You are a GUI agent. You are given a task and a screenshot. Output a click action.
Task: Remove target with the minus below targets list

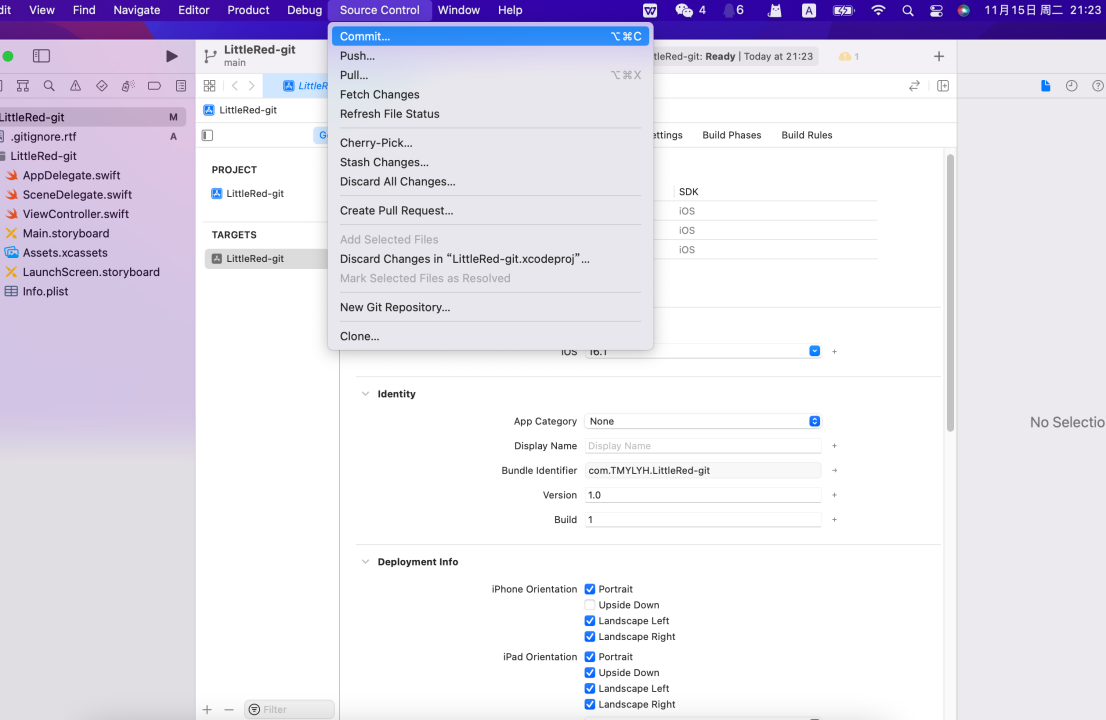pos(229,709)
